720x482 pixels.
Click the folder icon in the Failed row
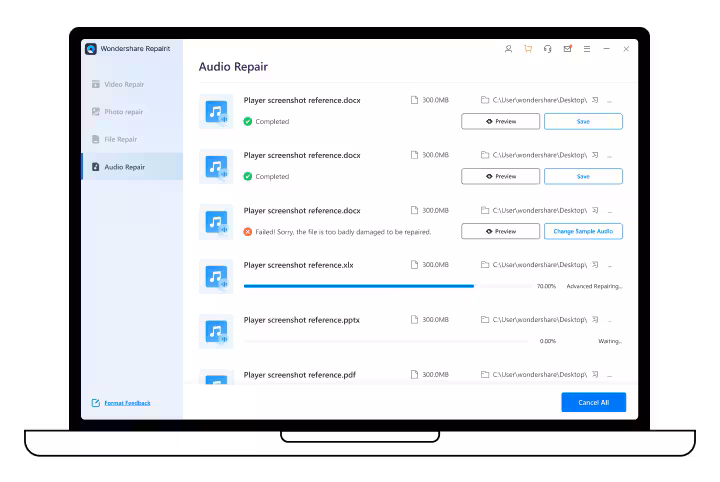(484, 210)
